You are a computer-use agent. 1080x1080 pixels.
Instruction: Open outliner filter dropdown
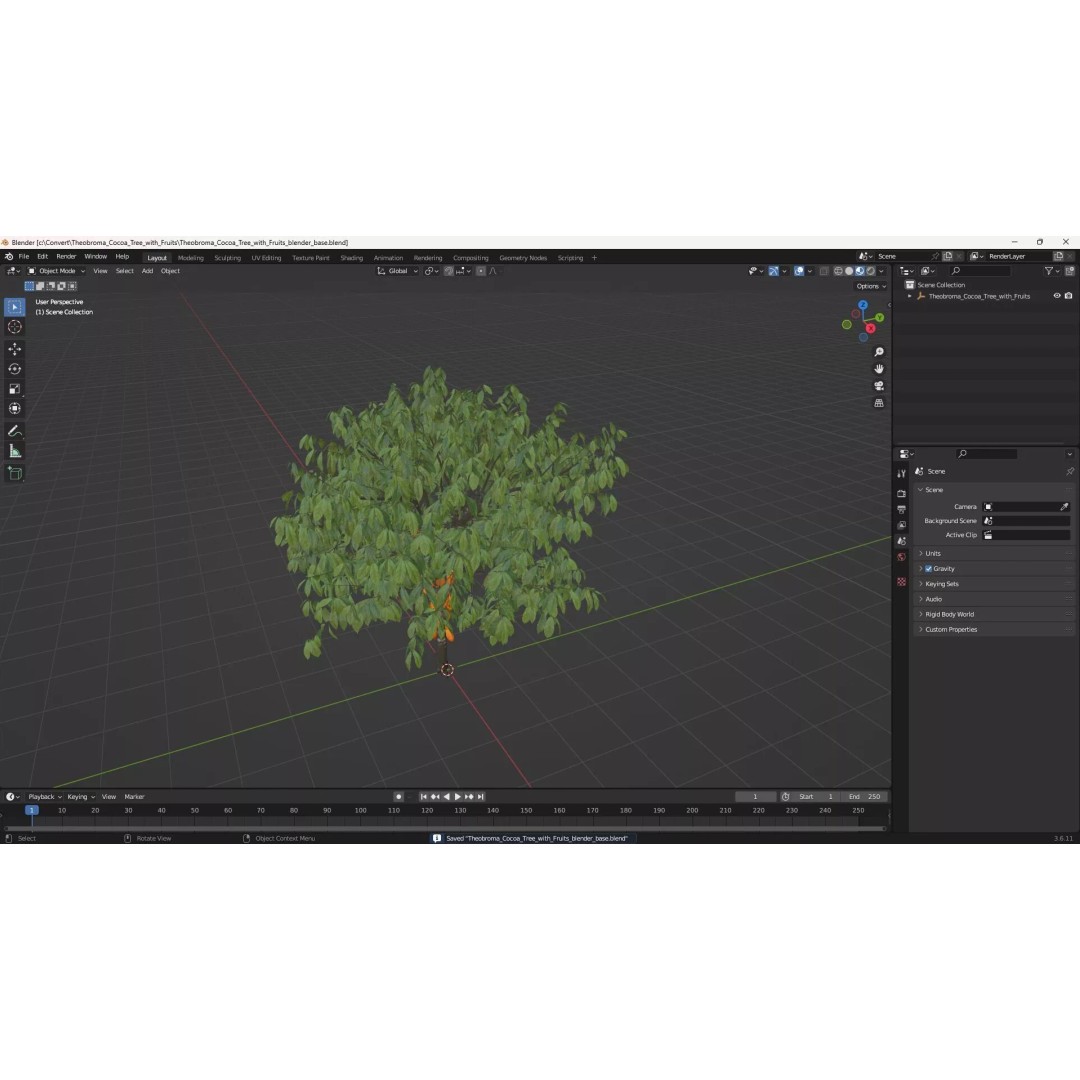1052,271
